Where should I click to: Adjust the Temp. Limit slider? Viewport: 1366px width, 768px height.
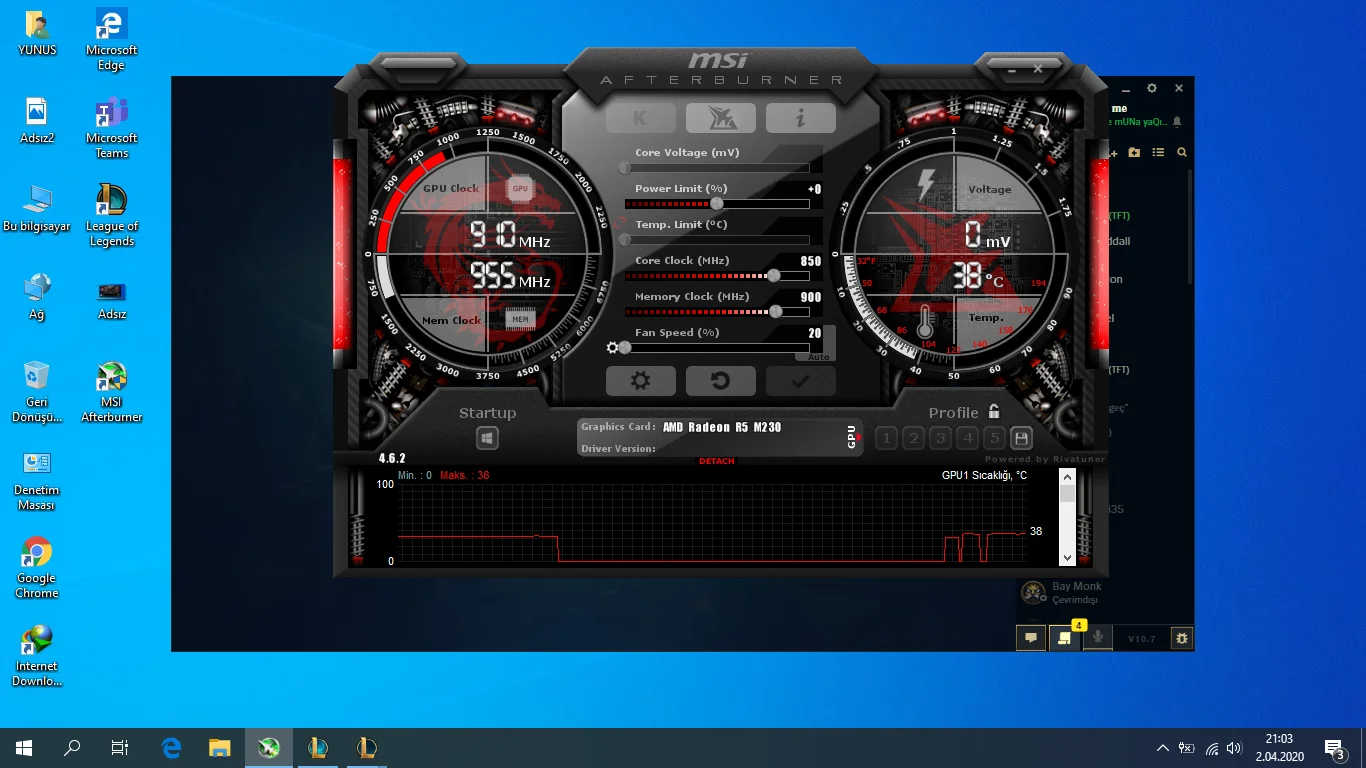tap(717, 240)
